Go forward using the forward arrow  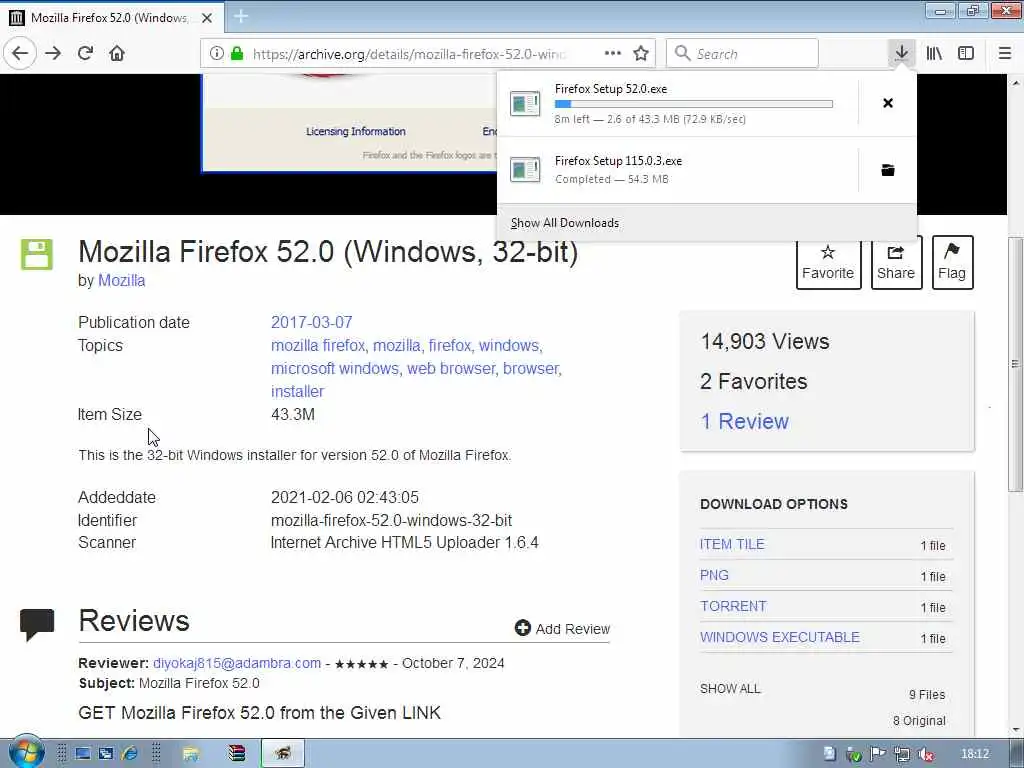53,53
